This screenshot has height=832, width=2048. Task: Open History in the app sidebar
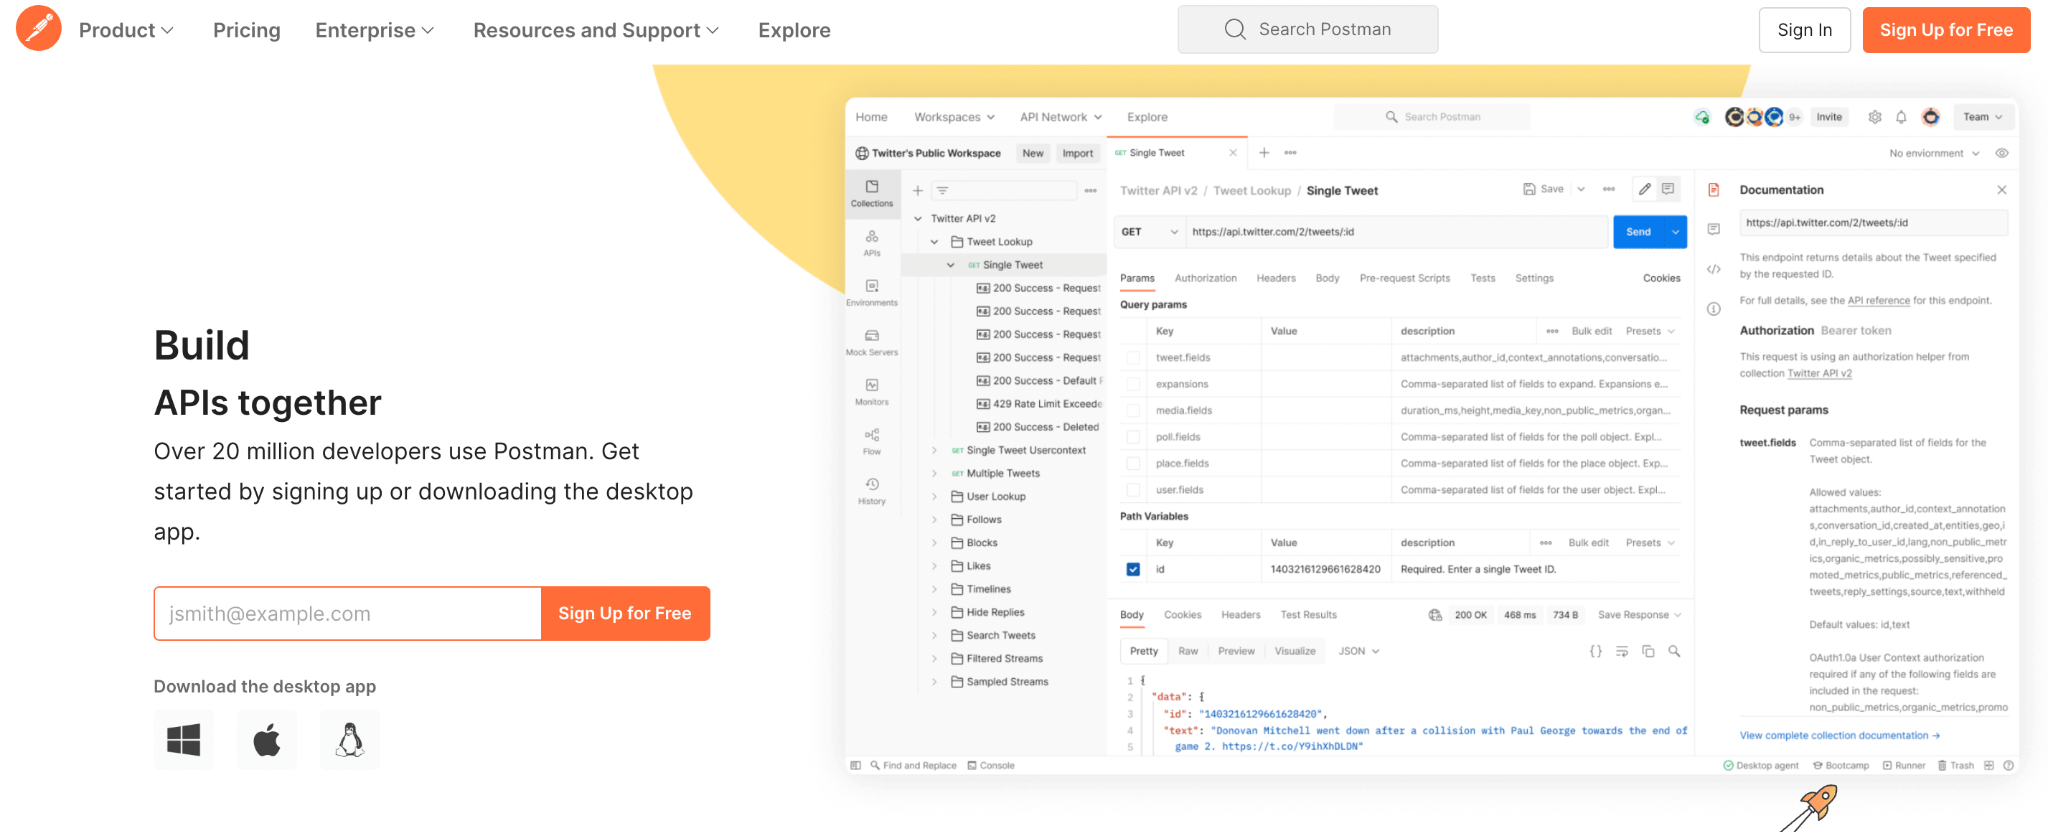pyautogui.click(x=872, y=491)
